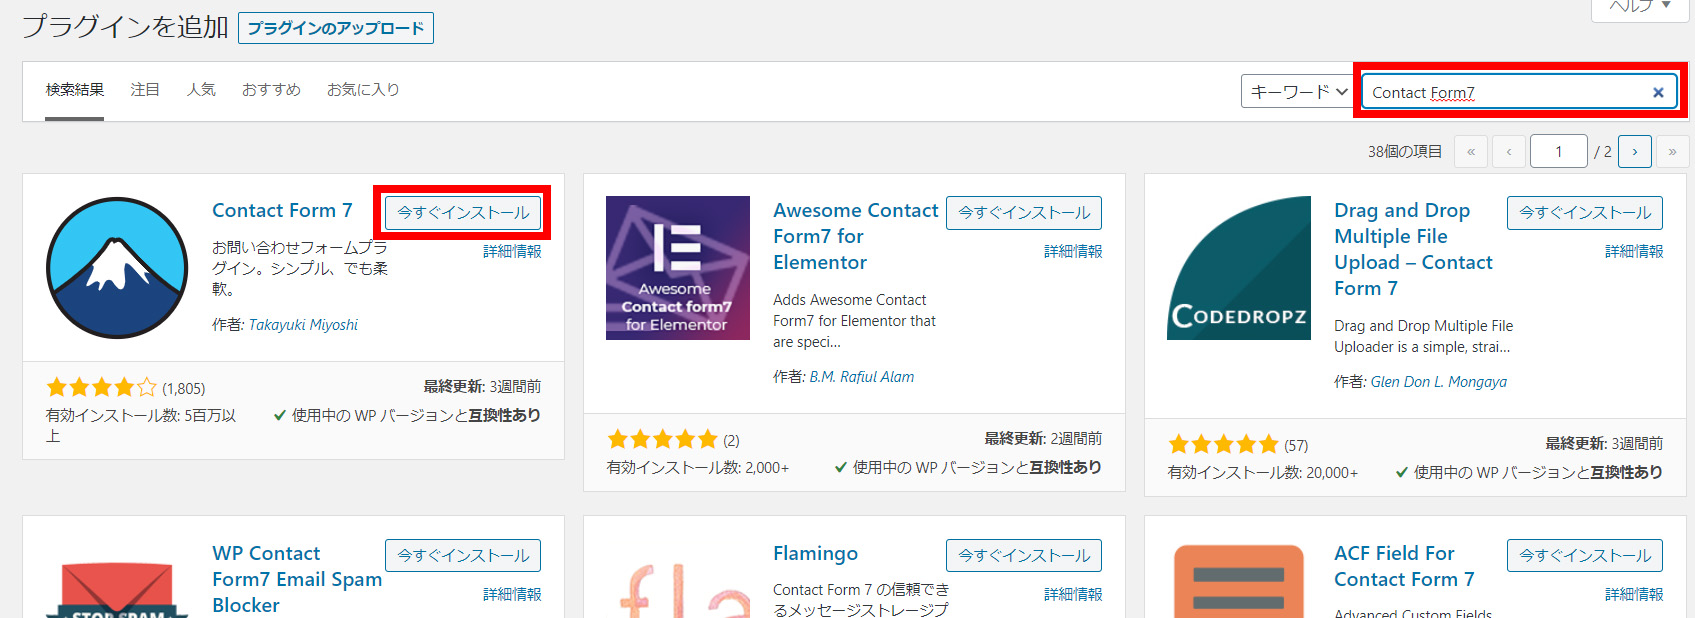The height and width of the screenshot is (618, 1695).
Task: Click the current page number field
Action: click(x=1558, y=151)
